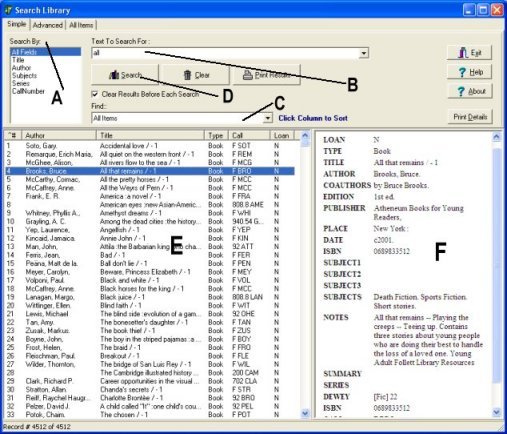The height and width of the screenshot is (434, 507).
Task: Click the About question mark icon
Action: 461,91
